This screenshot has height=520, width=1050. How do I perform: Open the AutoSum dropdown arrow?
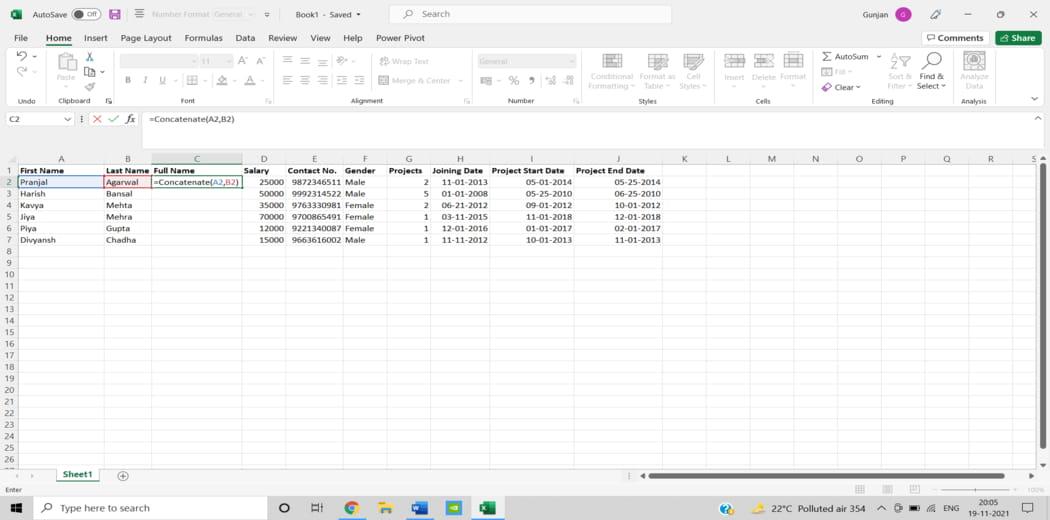[x=879, y=57]
